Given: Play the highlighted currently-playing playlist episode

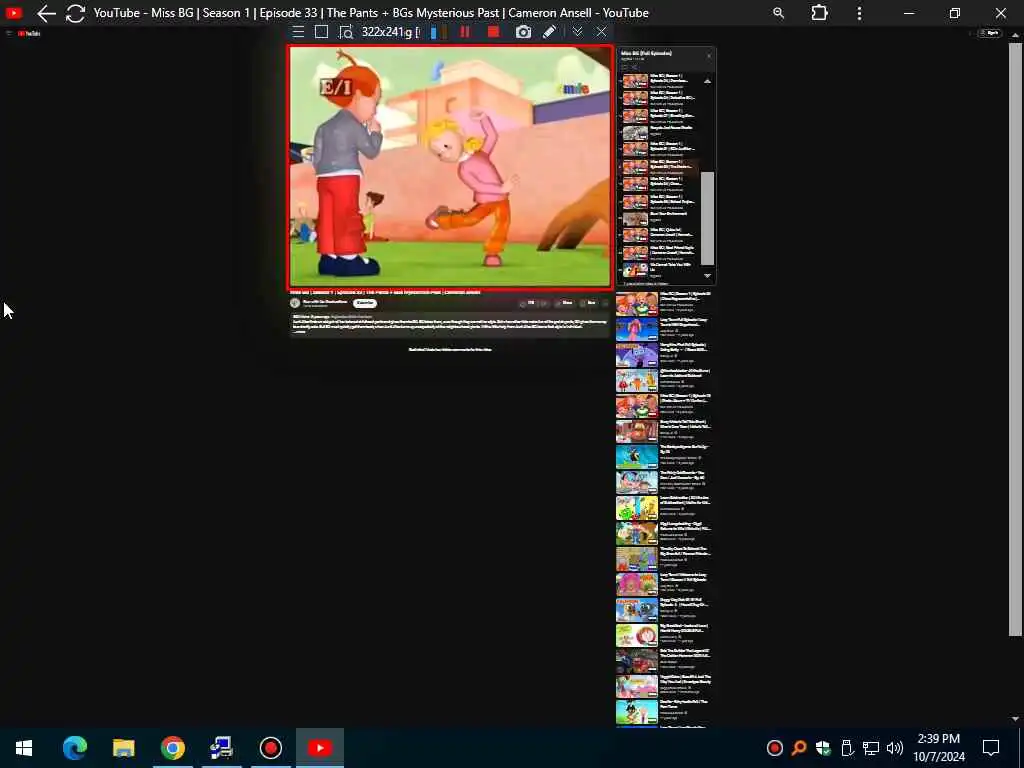Looking at the screenshot, I should click(x=660, y=167).
